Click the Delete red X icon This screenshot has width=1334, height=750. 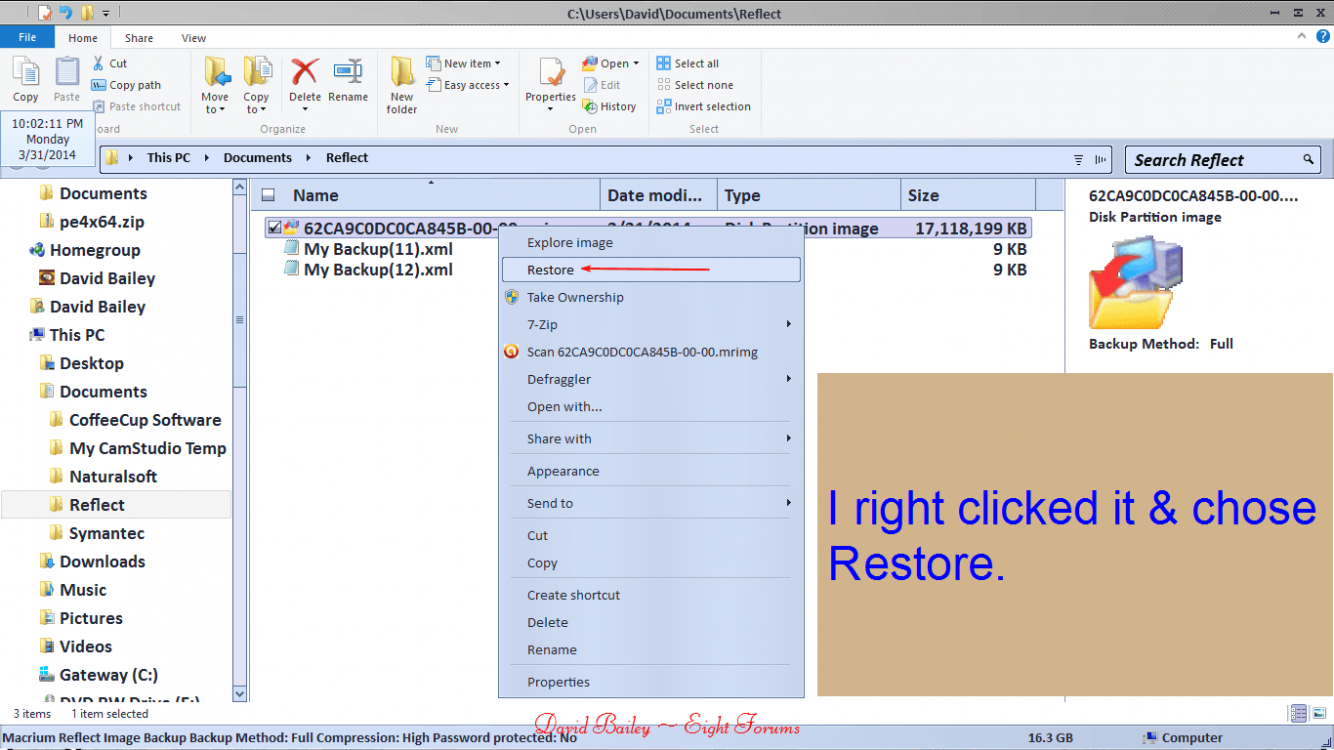point(305,71)
